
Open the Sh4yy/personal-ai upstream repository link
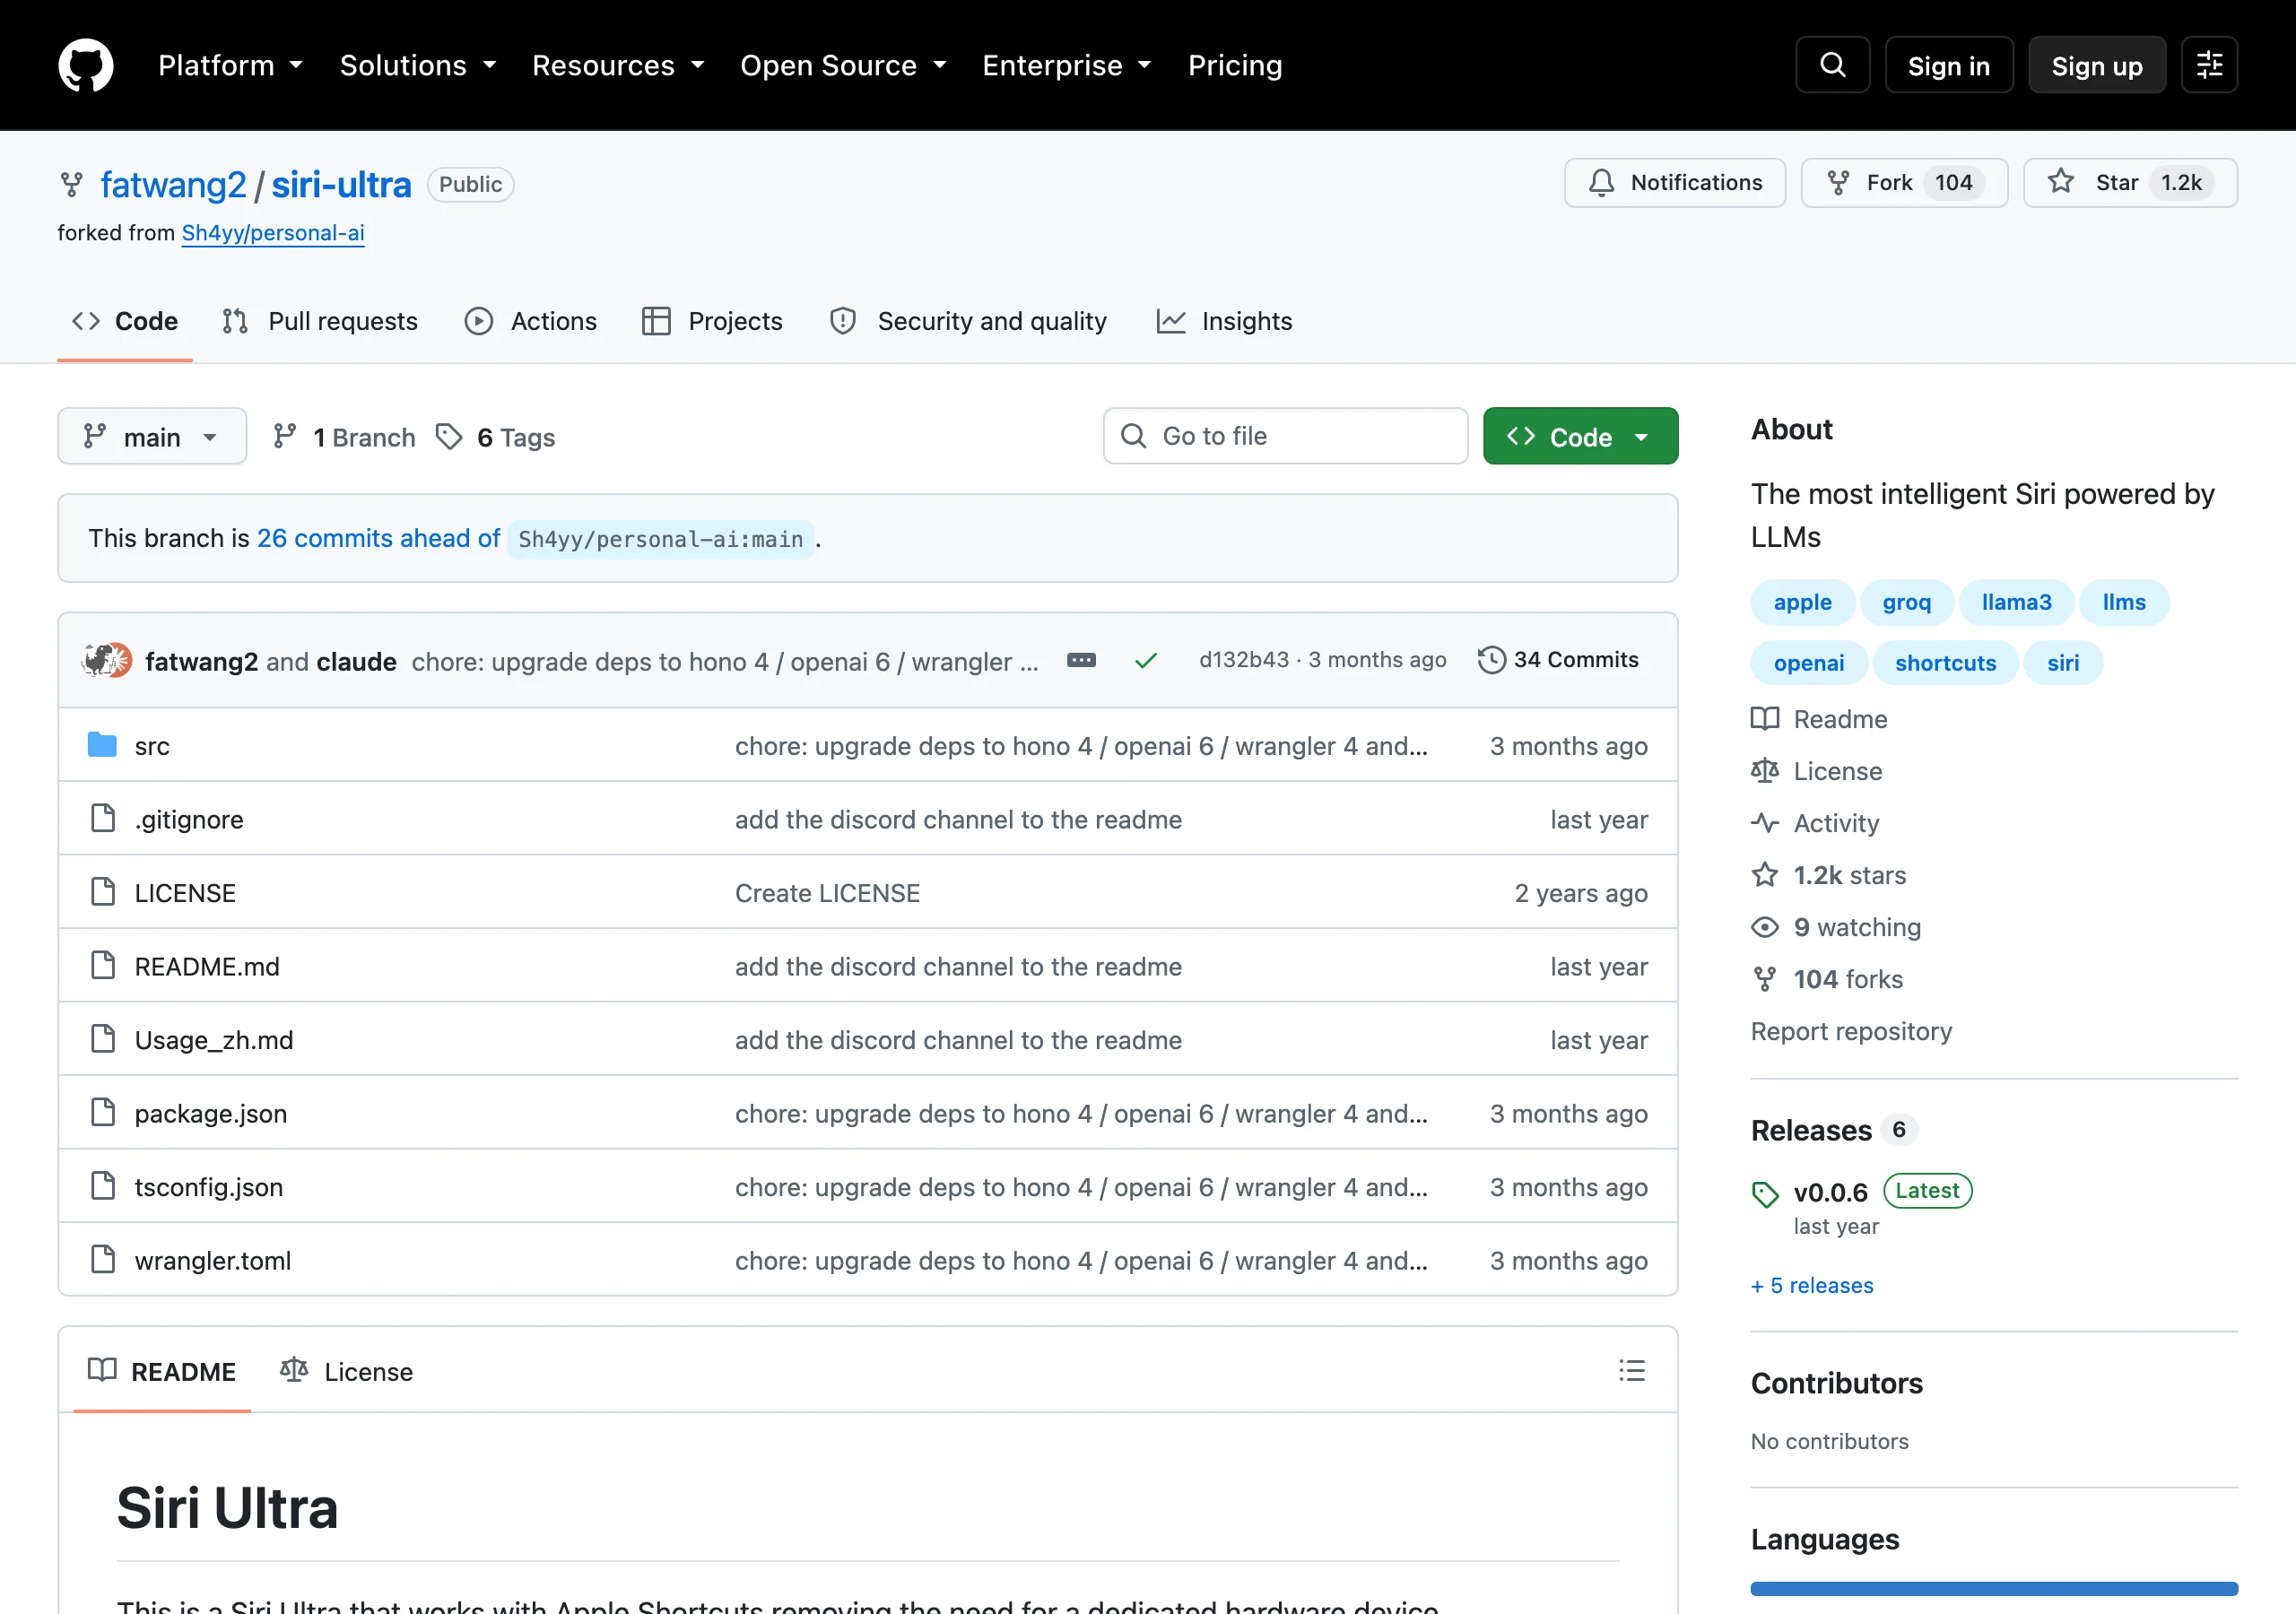tap(273, 232)
